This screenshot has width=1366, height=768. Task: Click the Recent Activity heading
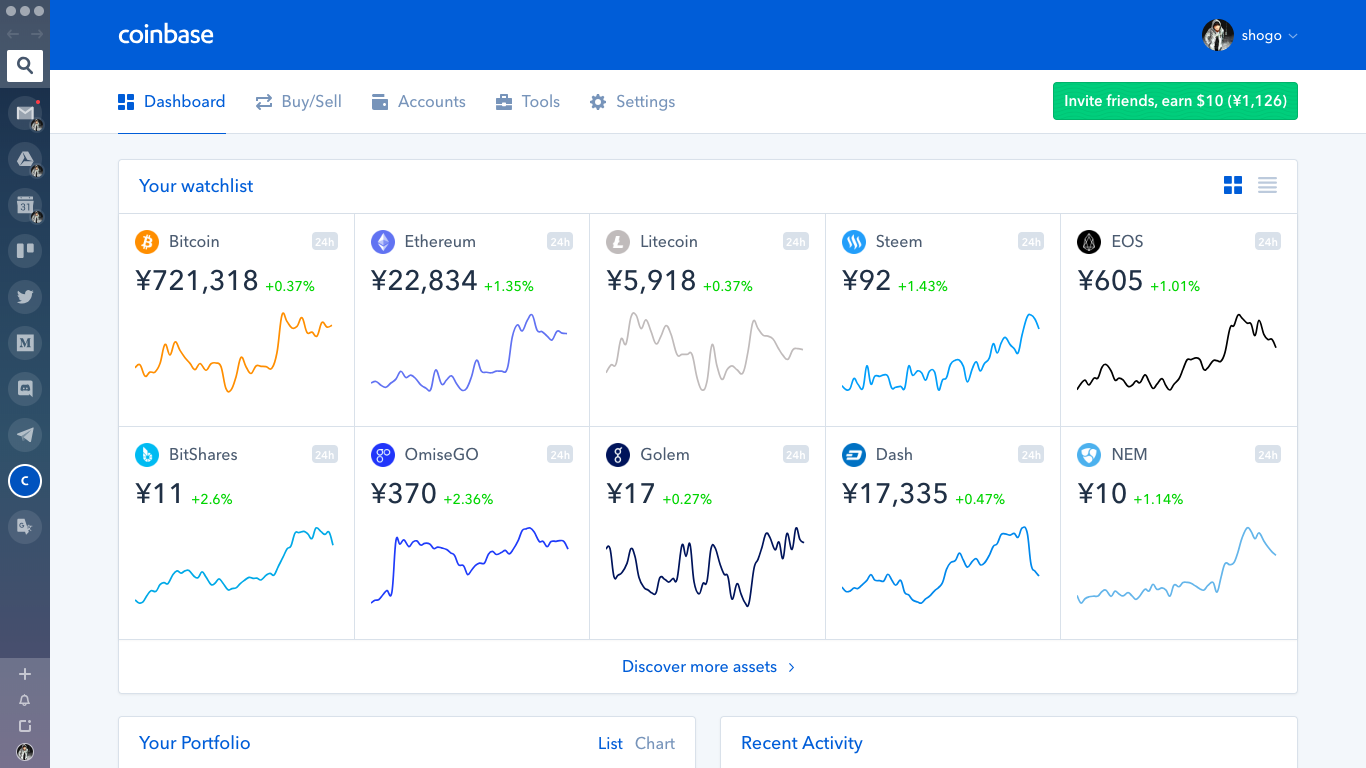(x=801, y=743)
